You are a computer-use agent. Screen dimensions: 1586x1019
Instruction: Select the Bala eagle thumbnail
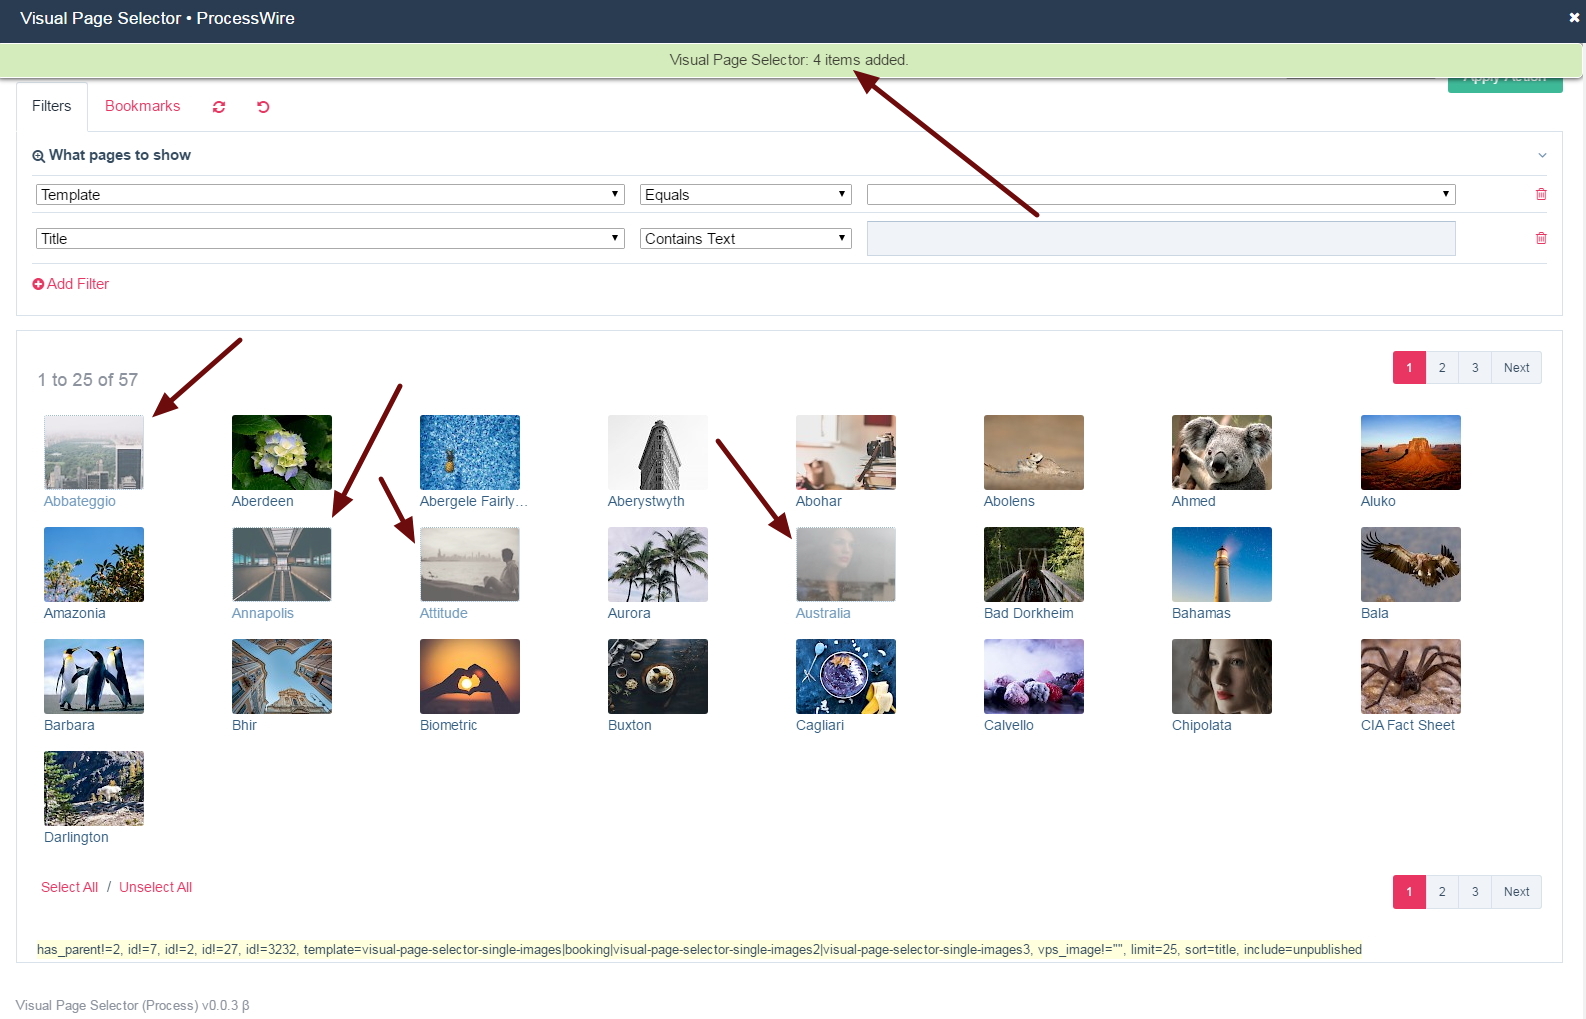click(1411, 564)
